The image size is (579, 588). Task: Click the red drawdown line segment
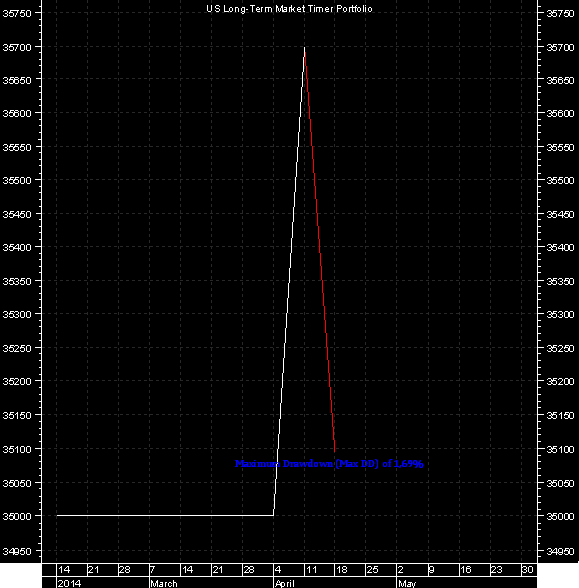pos(319,251)
